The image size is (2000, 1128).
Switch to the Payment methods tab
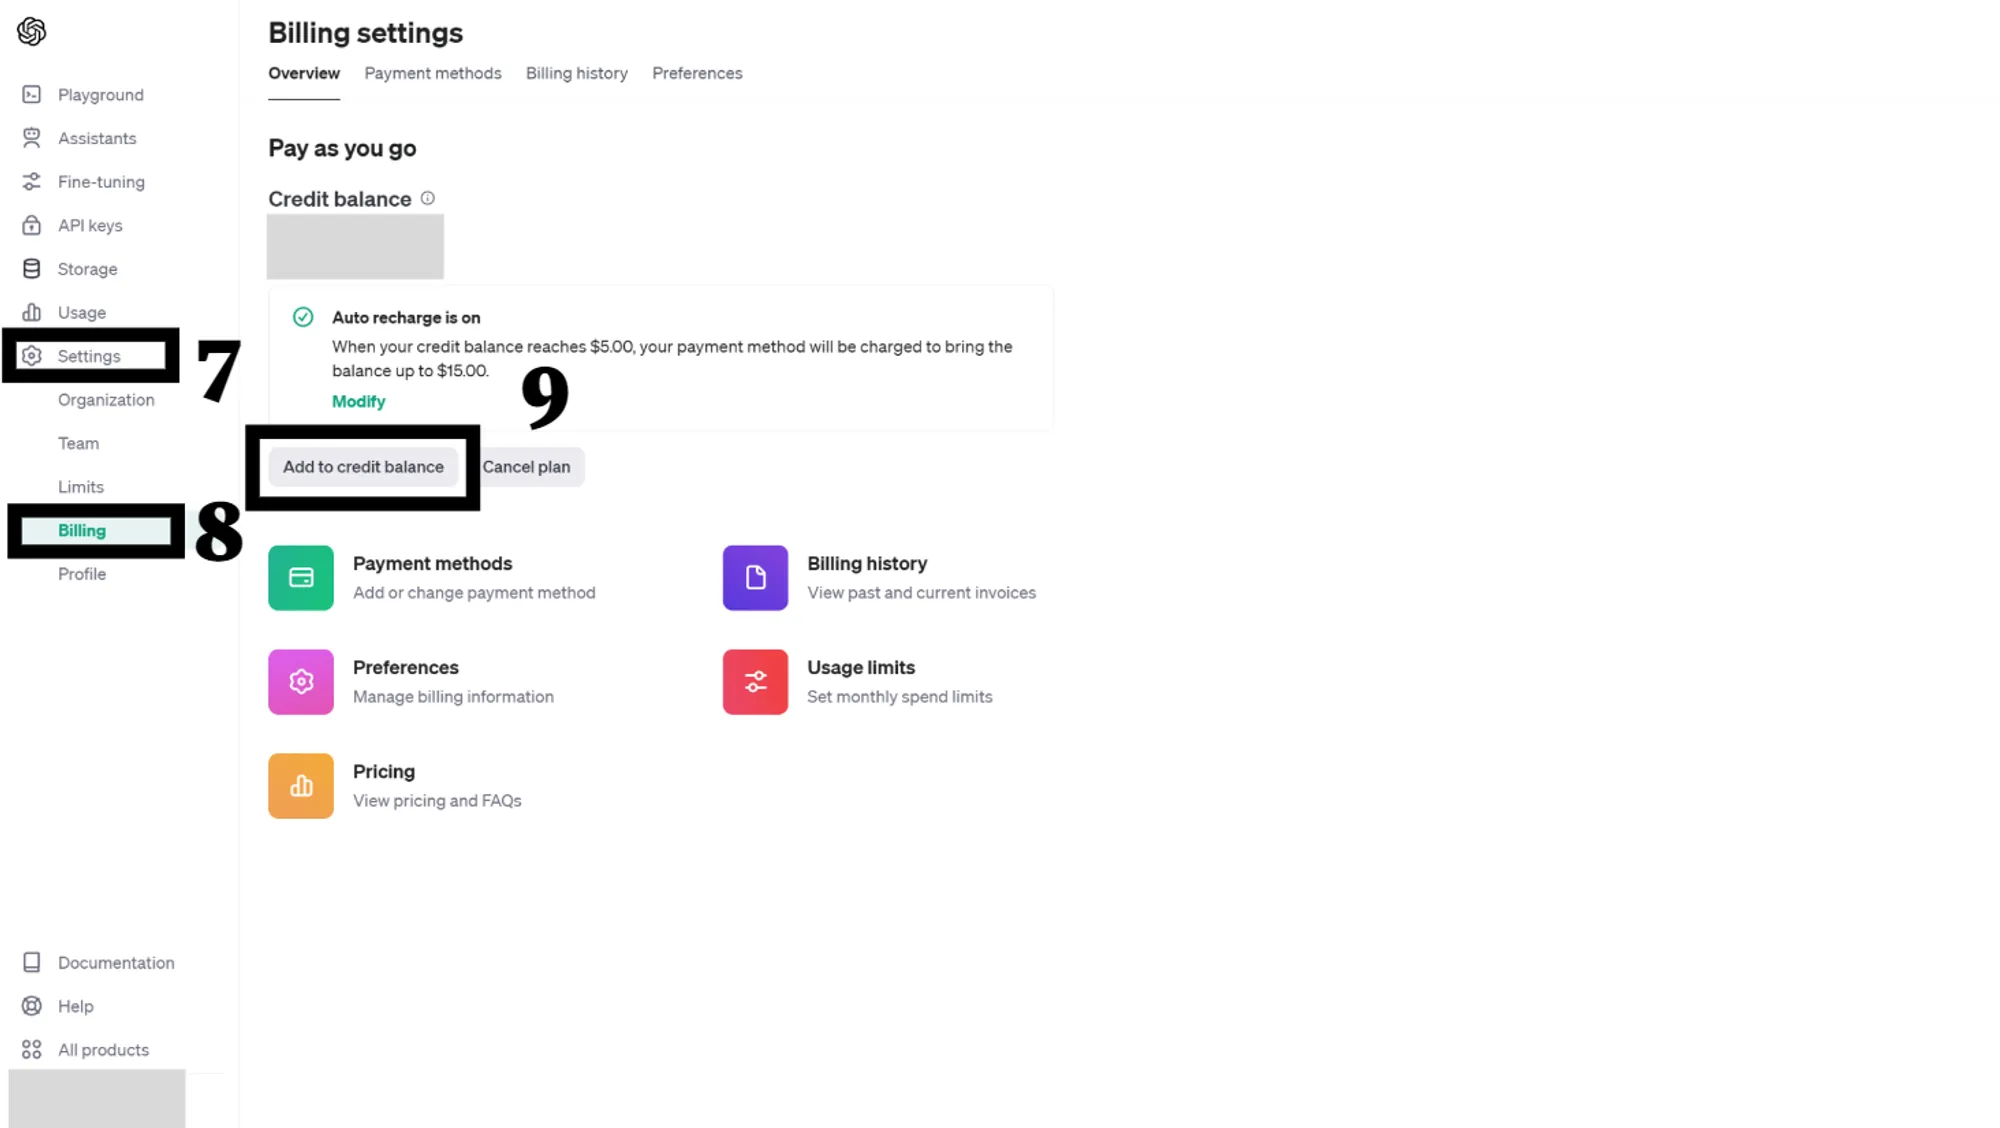[x=433, y=73]
